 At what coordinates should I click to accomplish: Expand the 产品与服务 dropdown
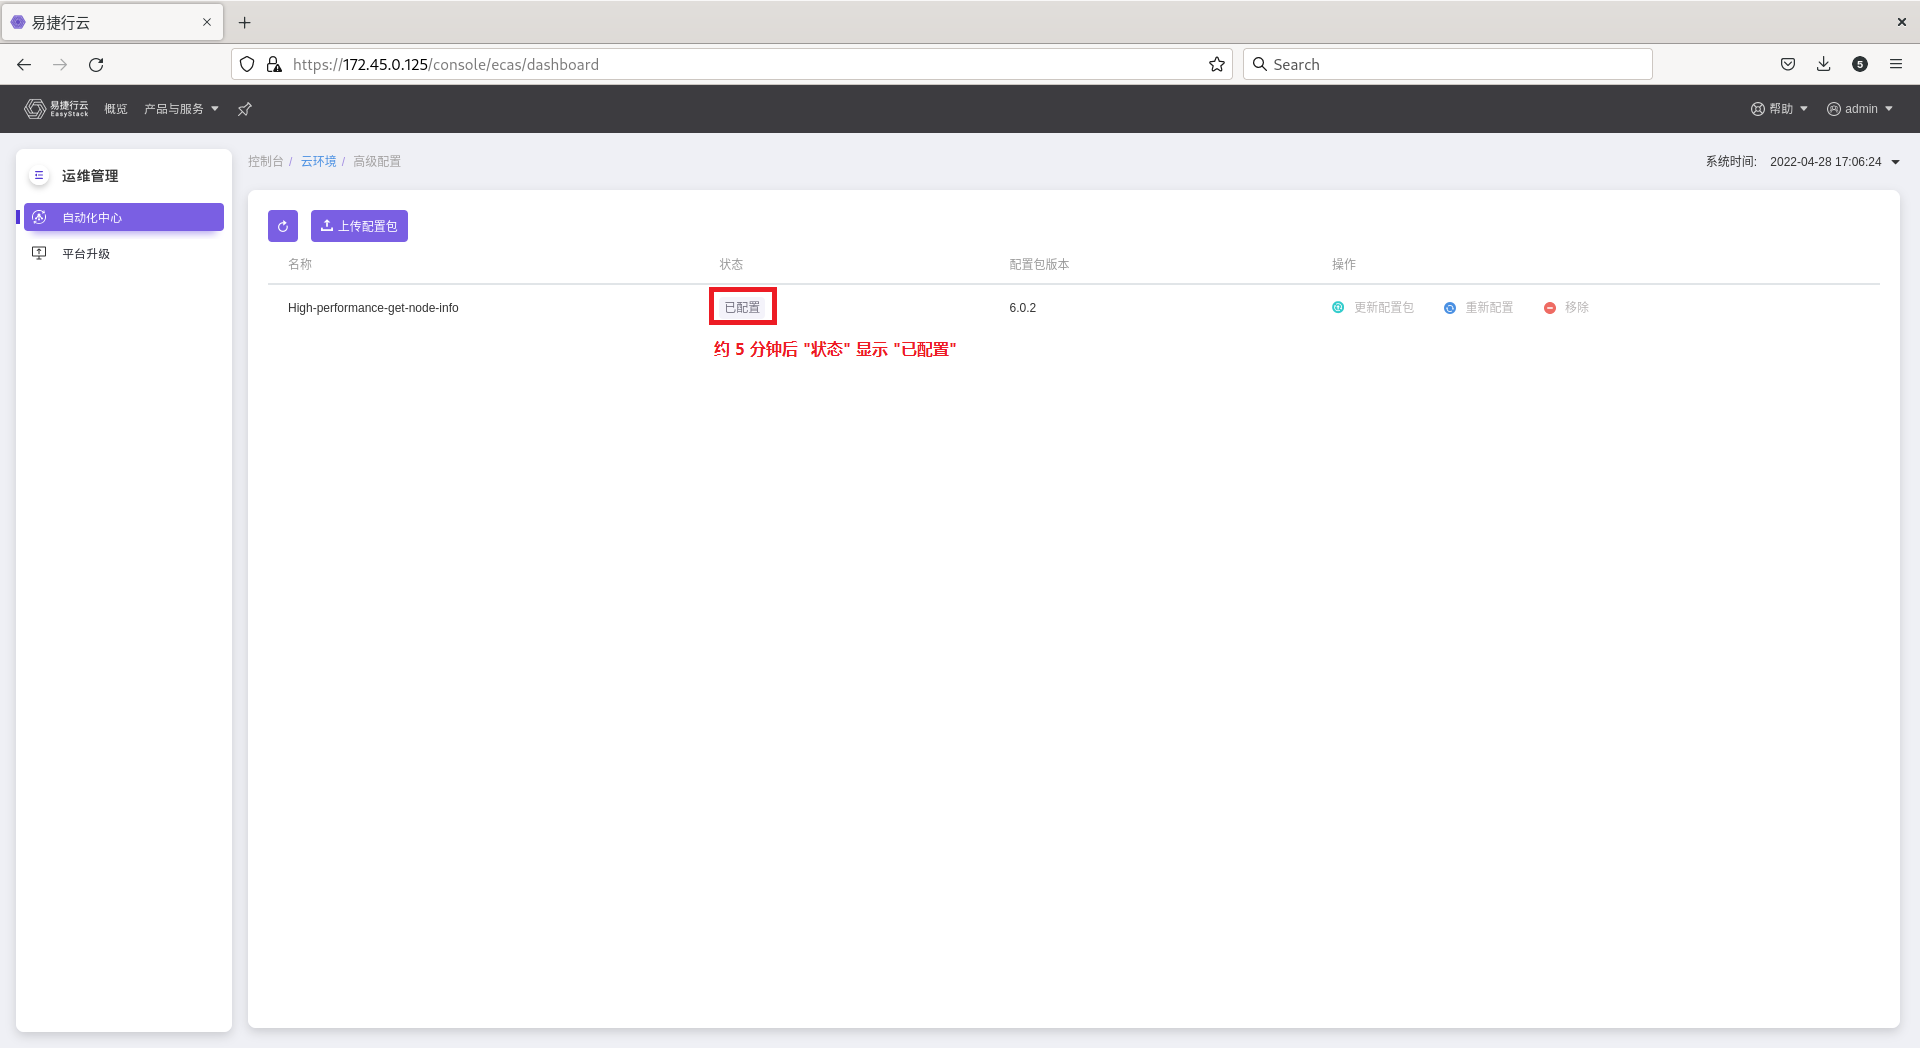coord(181,109)
